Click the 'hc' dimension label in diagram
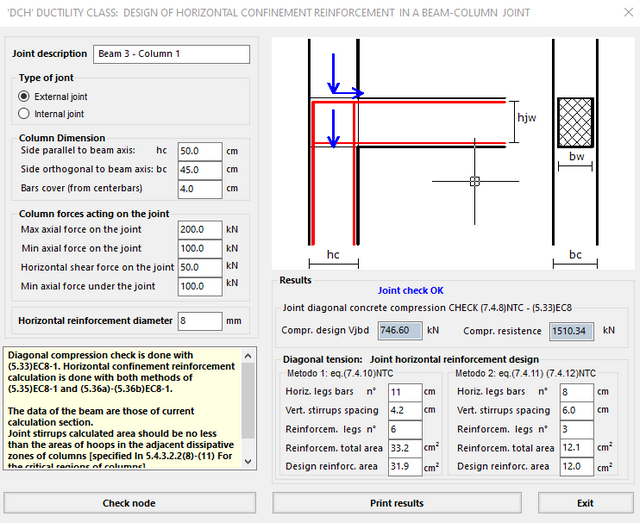This screenshot has width=640, height=523. pos(333,255)
